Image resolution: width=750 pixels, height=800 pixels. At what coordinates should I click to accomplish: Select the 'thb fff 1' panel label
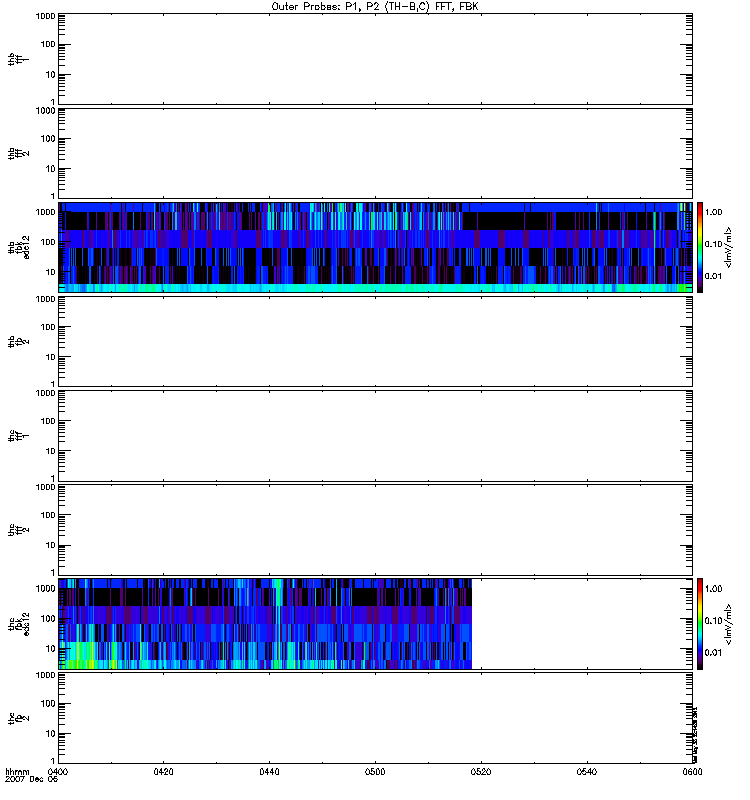coord(18,59)
